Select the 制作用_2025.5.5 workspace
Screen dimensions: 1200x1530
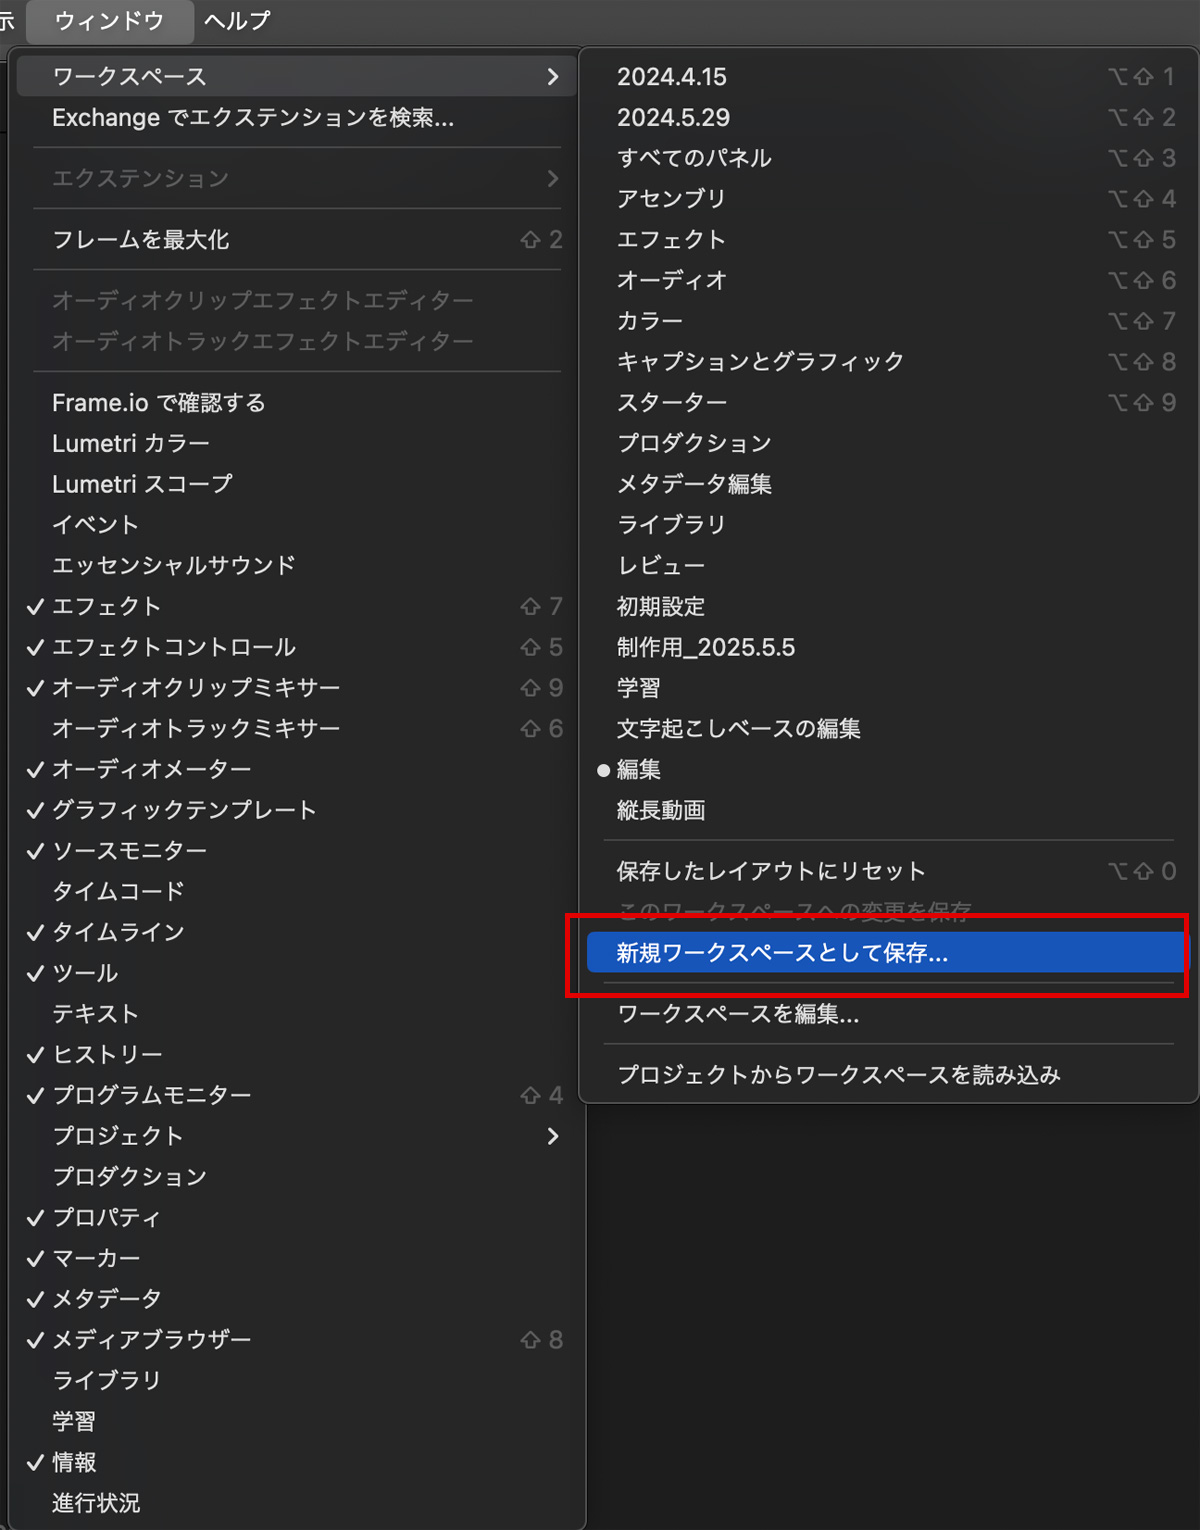pos(706,648)
